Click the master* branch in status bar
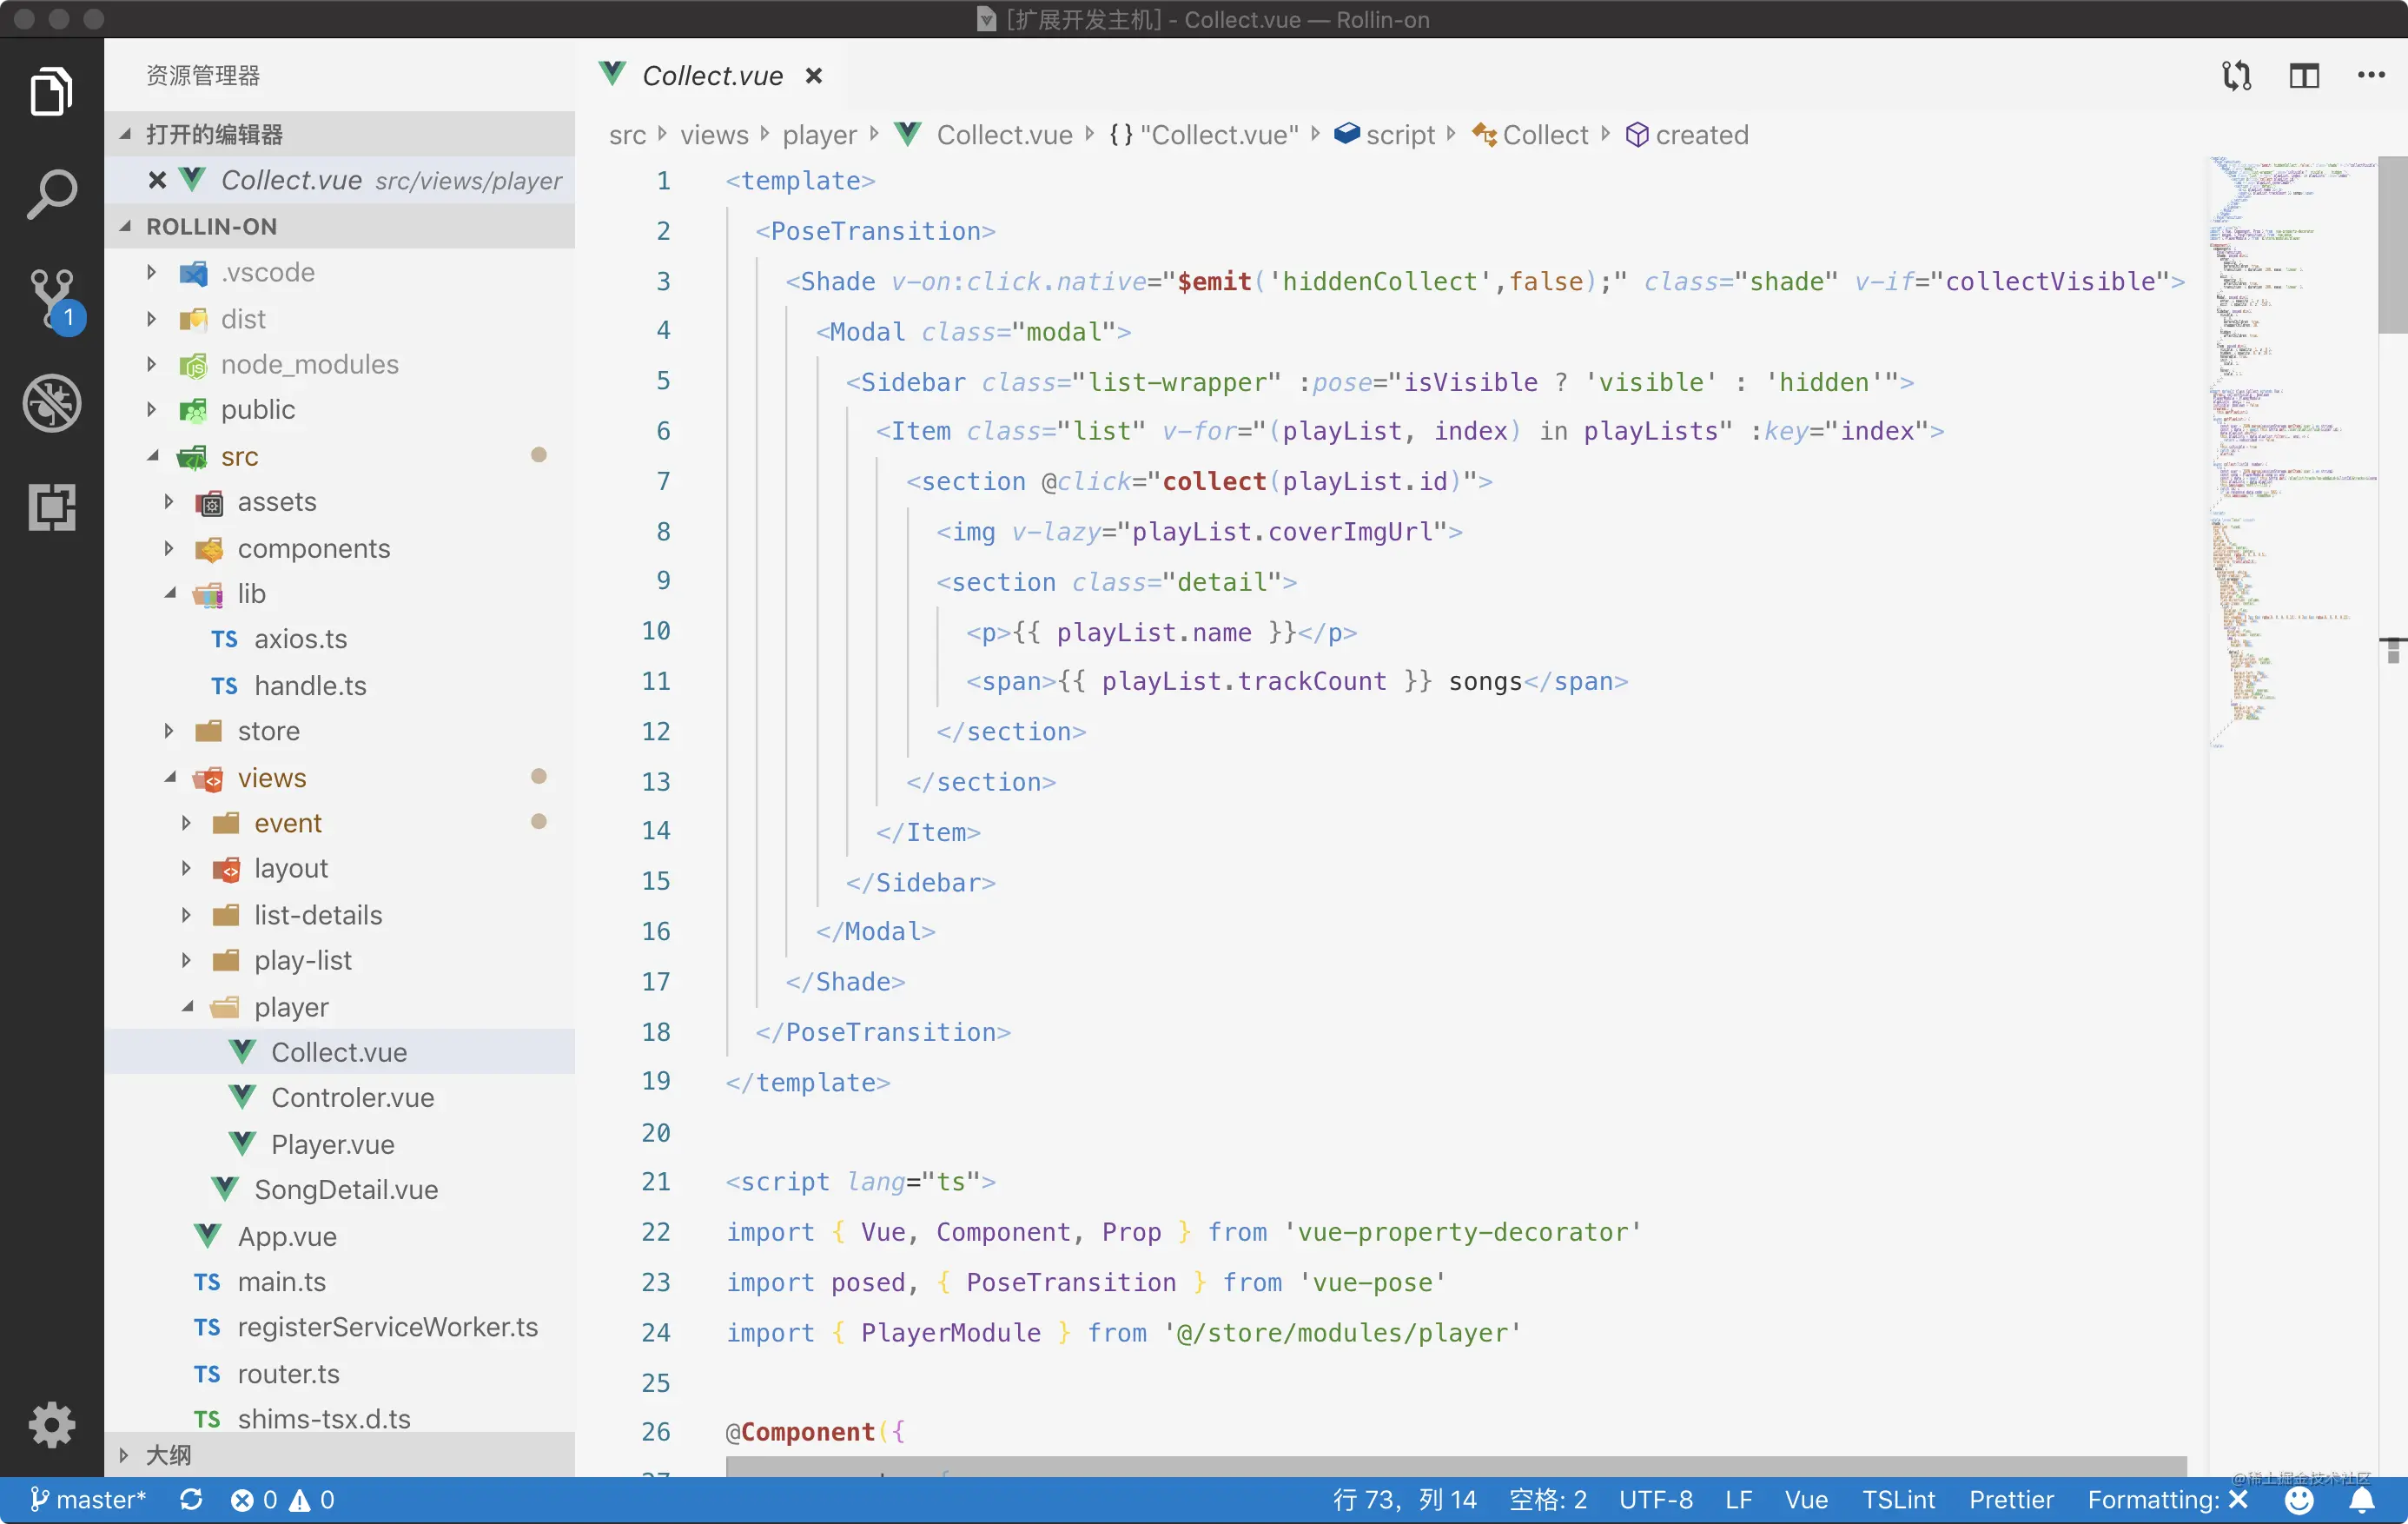The width and height of the screenshot is (2408, 1524). (x=88, y=1500)
